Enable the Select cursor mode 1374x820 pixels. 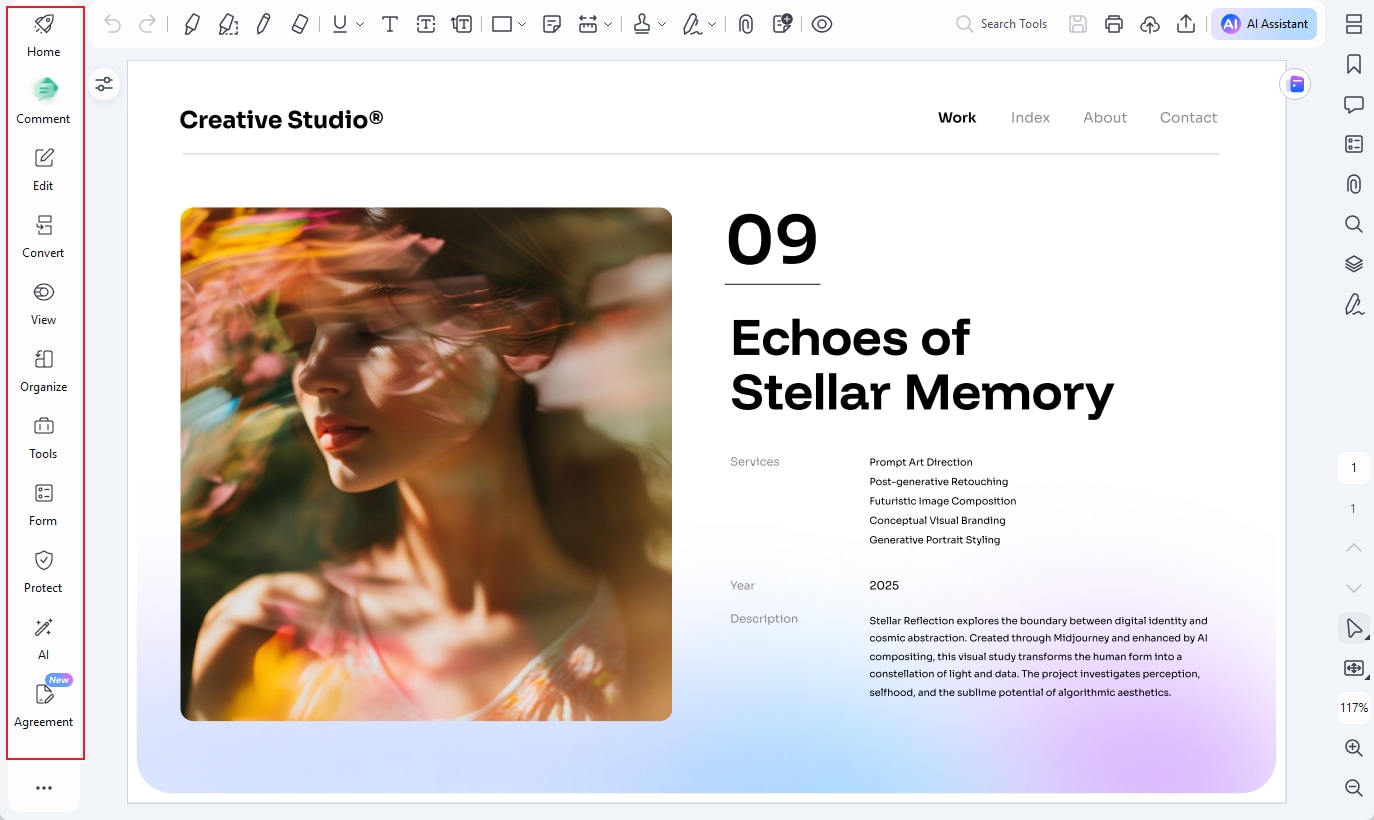[x=1354, y=628]
